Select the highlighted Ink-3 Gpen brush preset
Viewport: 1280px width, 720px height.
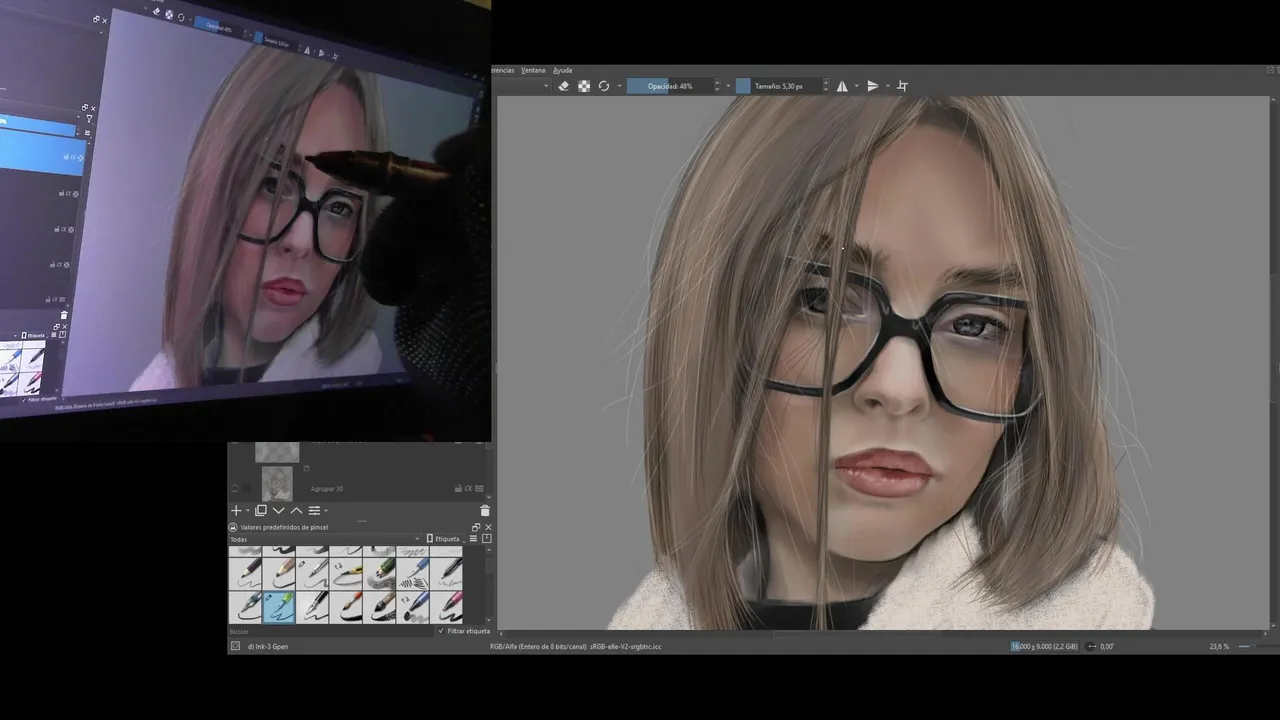pos(278,607)
